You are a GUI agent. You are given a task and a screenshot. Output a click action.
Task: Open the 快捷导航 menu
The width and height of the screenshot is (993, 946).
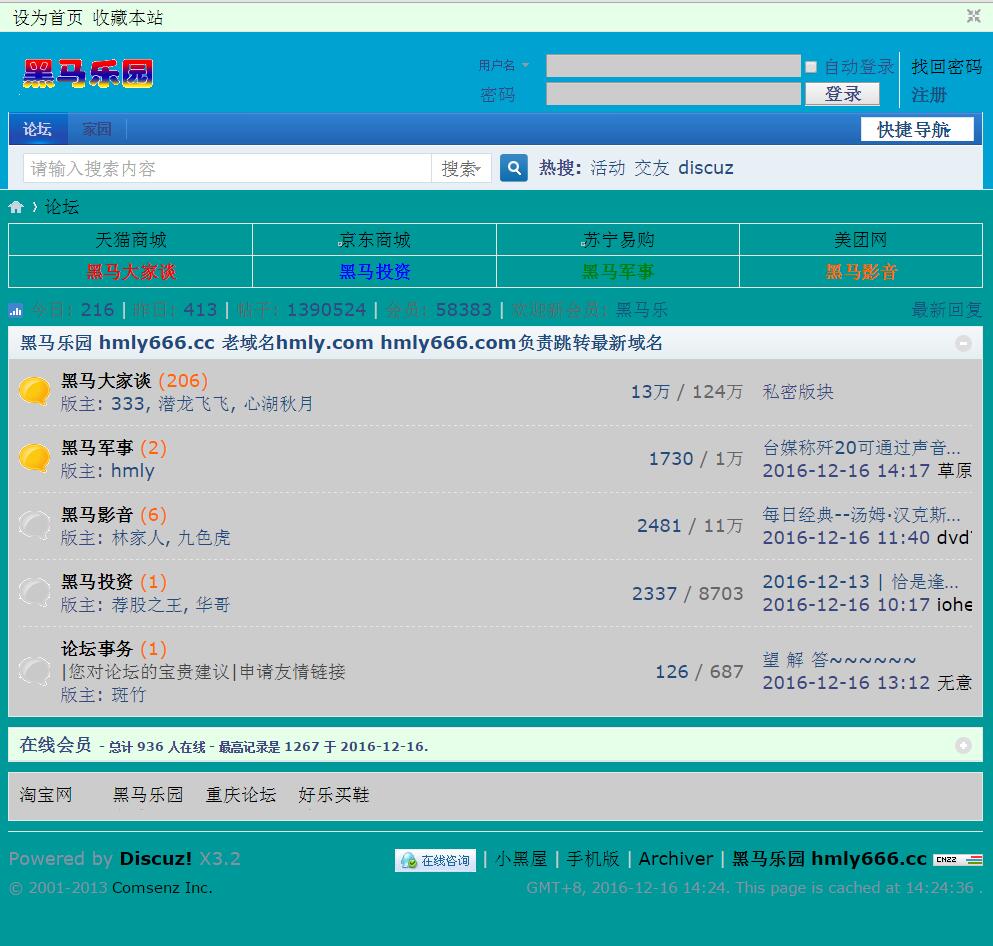tap(916, 130)
